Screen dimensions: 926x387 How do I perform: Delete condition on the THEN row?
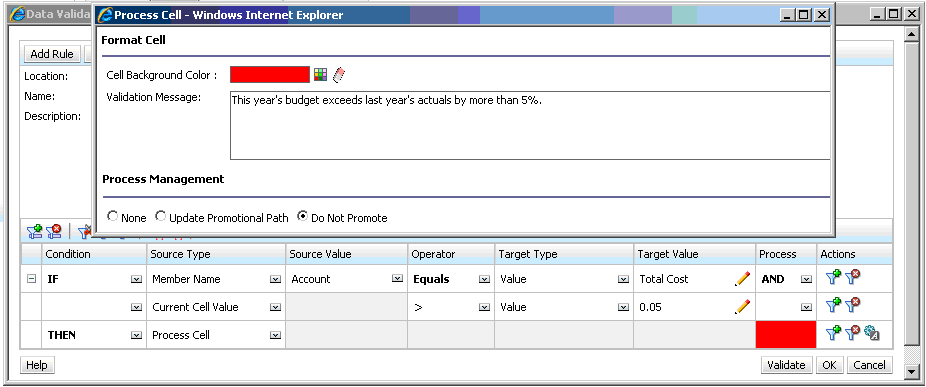tap(852, 333)
